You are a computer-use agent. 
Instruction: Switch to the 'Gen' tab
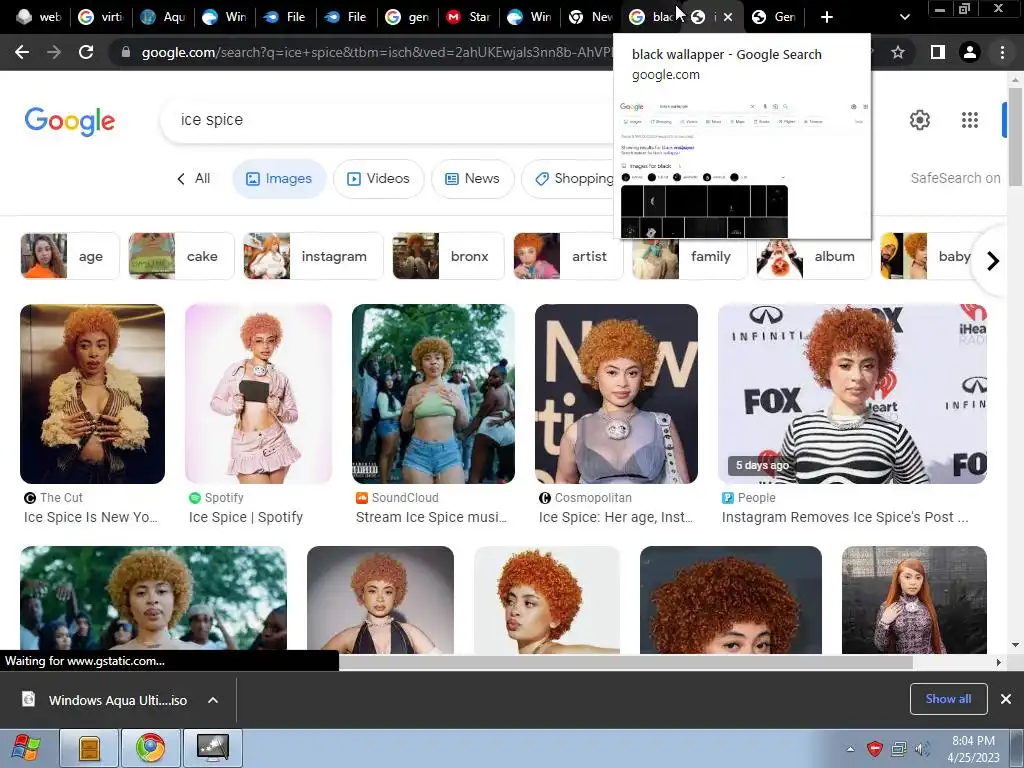774,17
